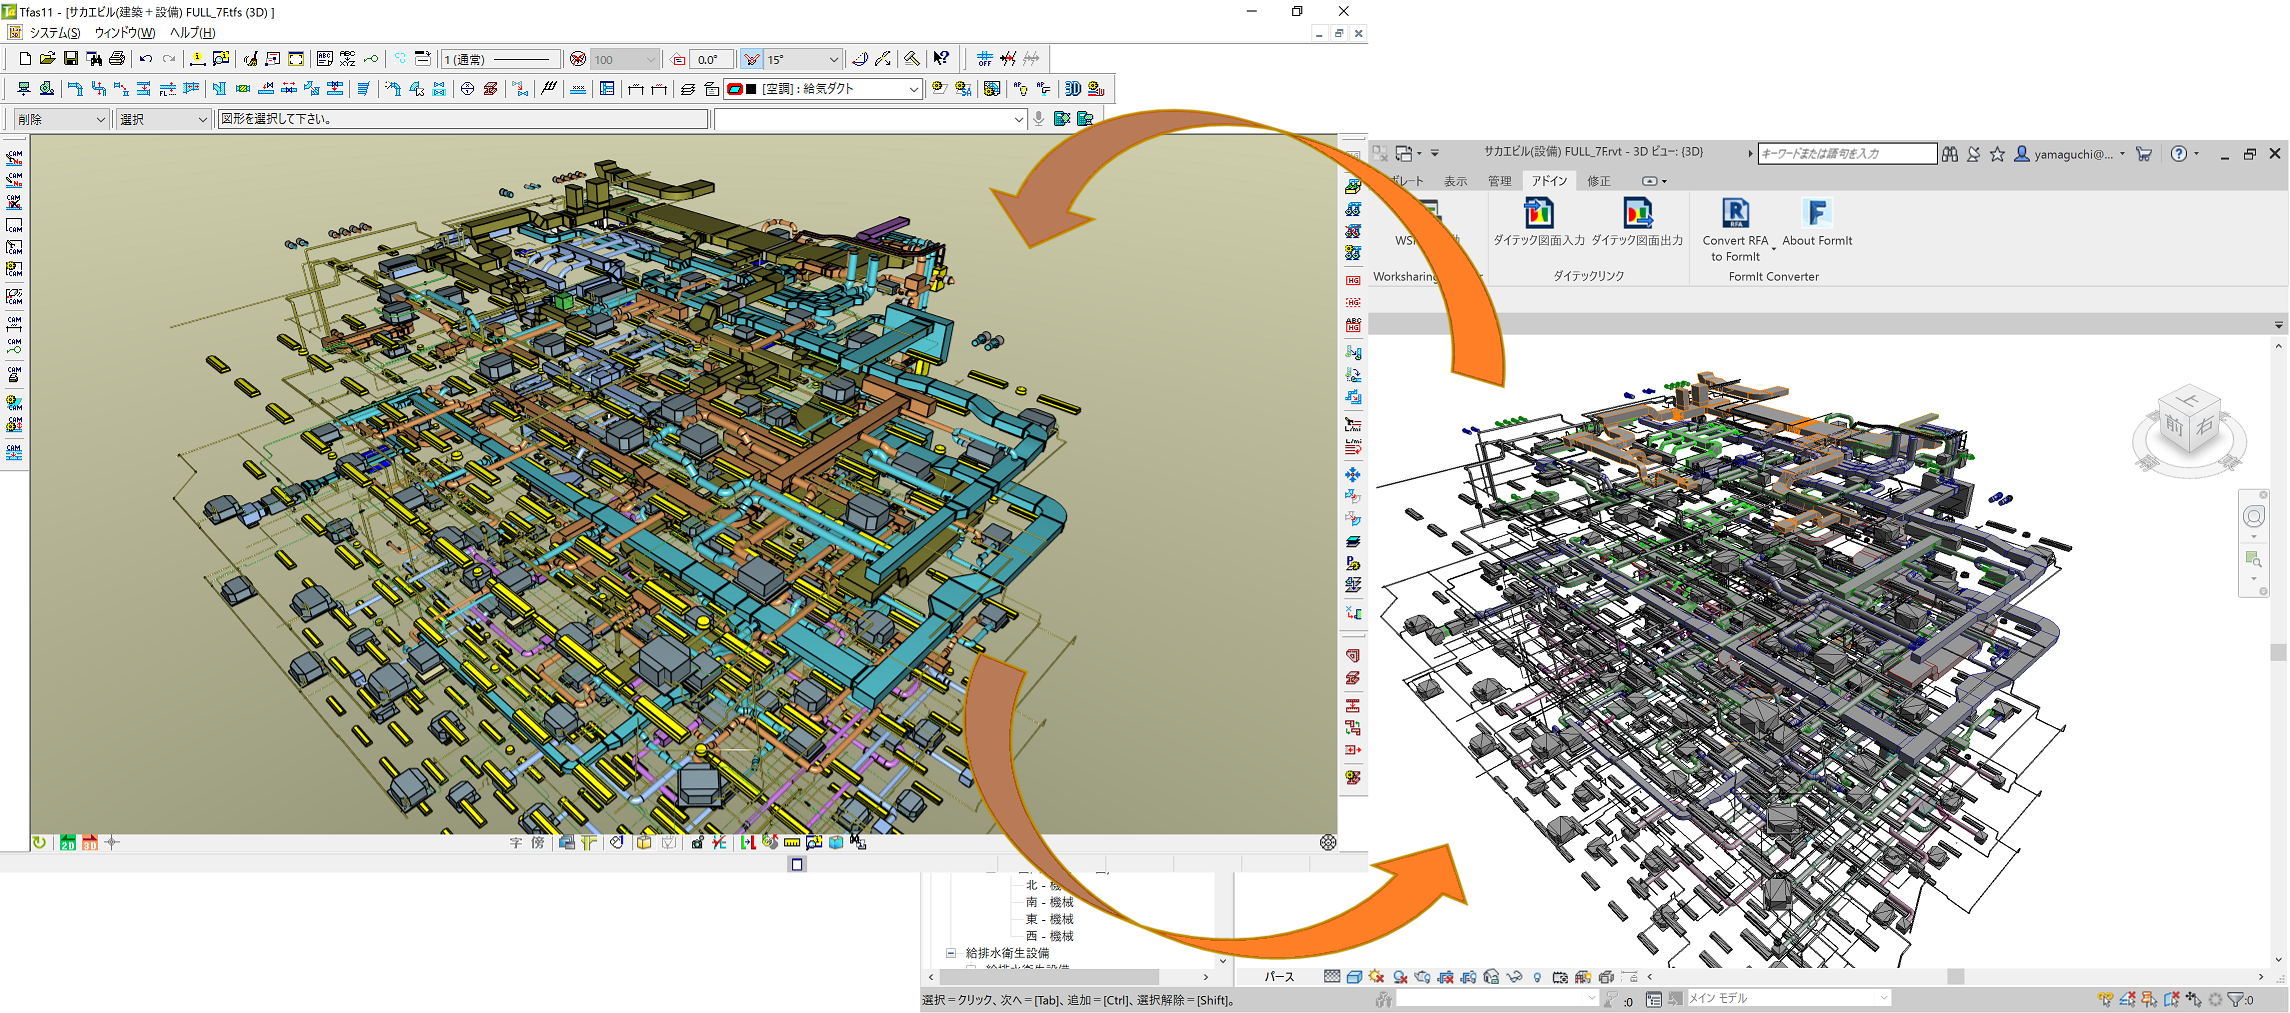Click the Print icon in Tfas toolbar
Screen dimensions: 2290x1013
pyautogui.click(x=117, y=59)
